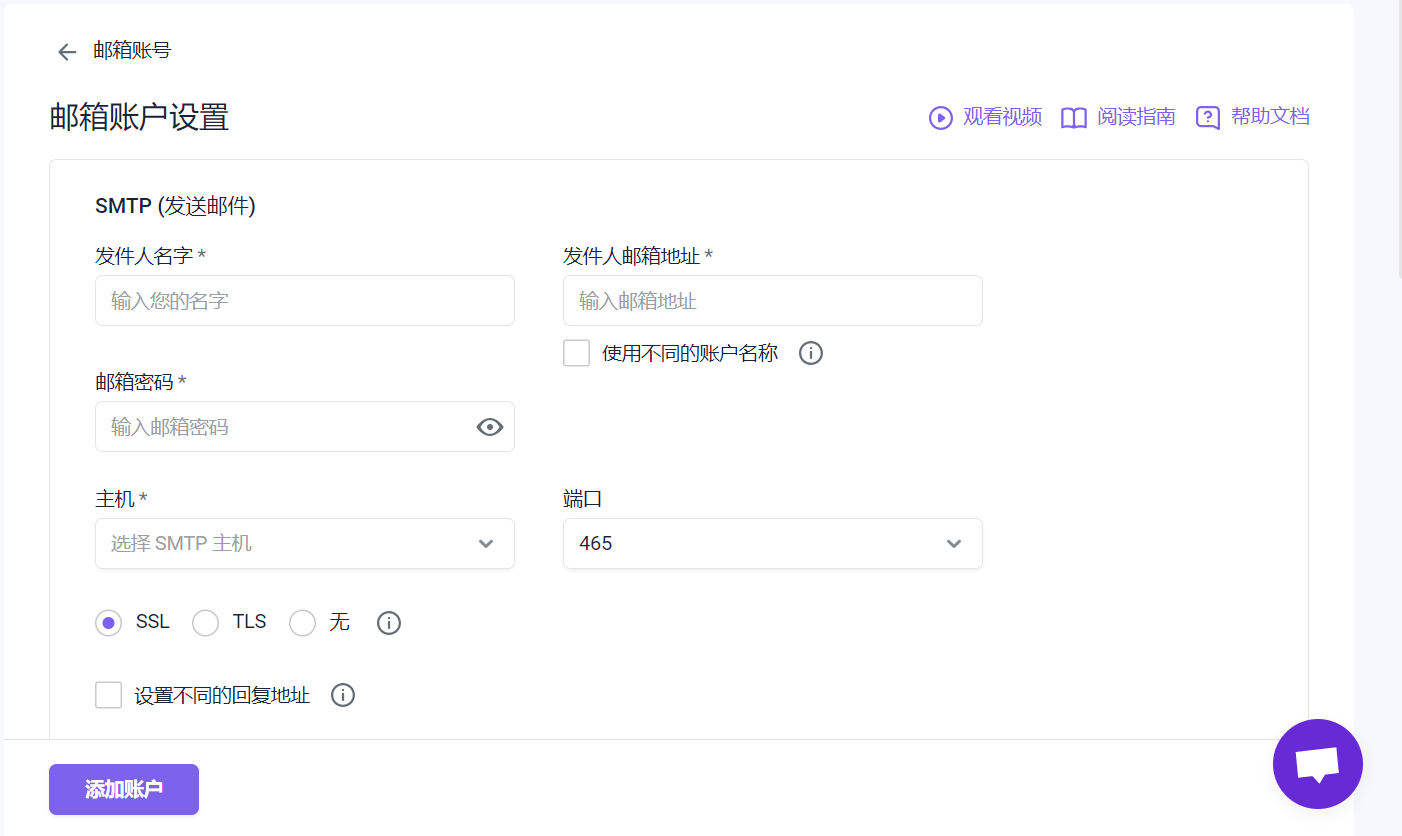Screen dimensions: 1402x836
Task: Click the 阅读指南 book icon
Action: (x=1073, y=118)
